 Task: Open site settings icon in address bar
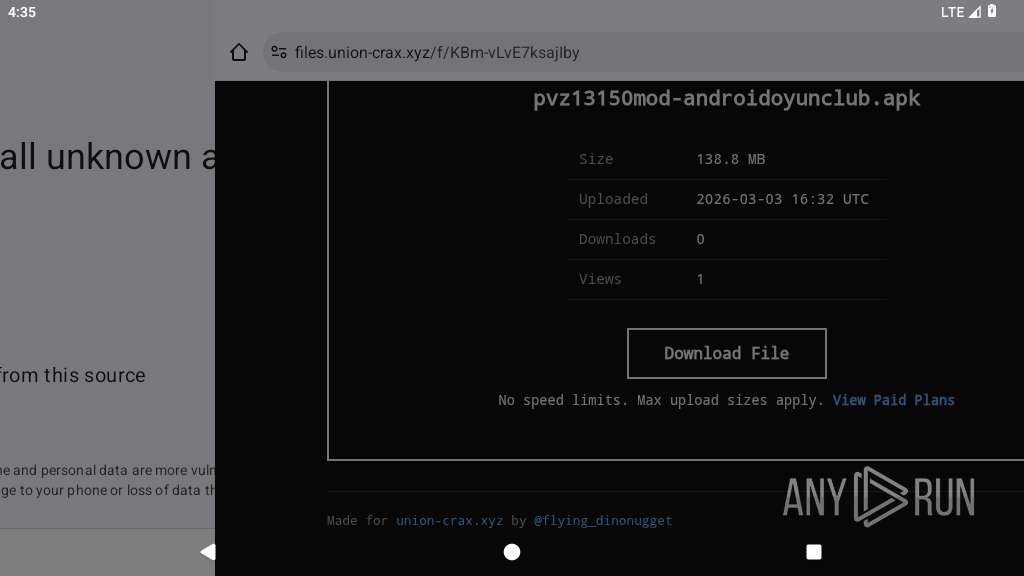[x=279, y=52]
